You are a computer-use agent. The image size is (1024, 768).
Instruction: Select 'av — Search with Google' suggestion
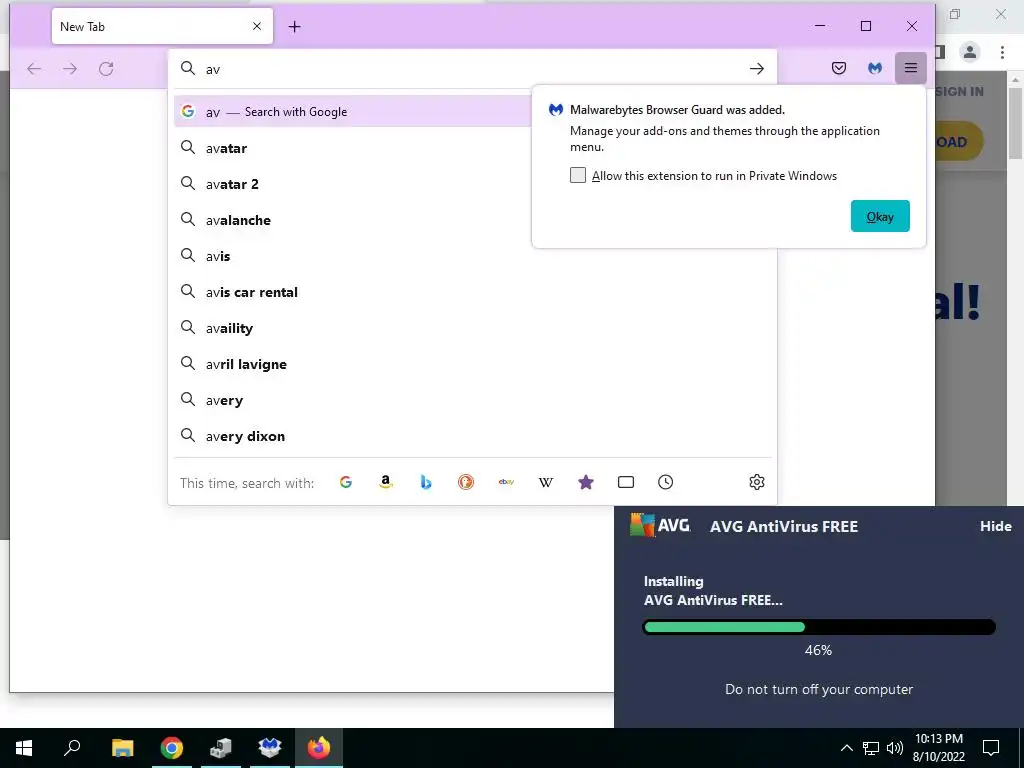click(354, 111)
